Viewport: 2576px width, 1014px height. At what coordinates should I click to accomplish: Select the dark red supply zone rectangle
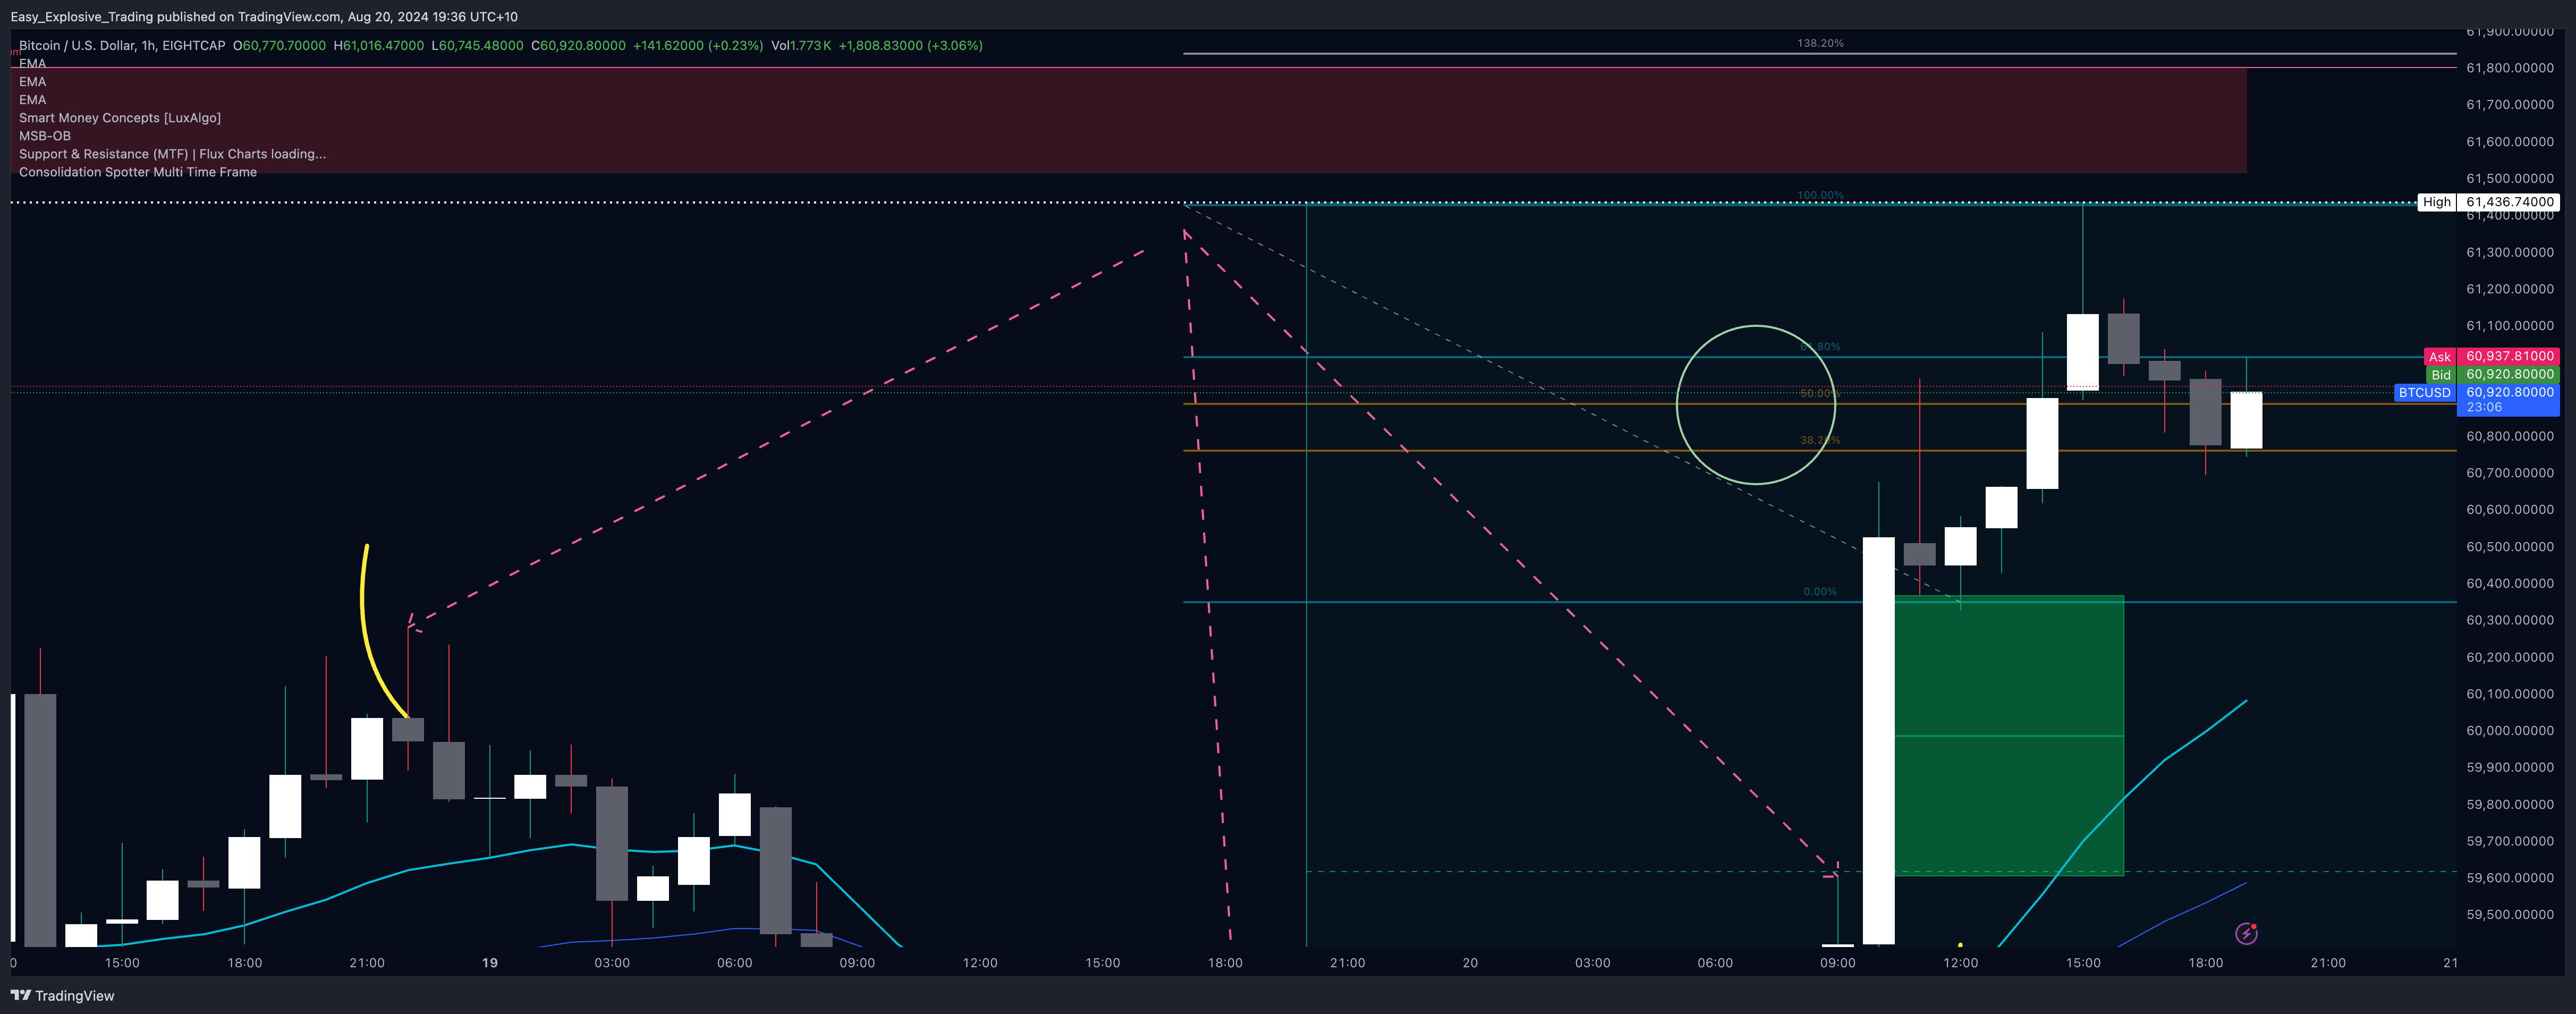1128,121
